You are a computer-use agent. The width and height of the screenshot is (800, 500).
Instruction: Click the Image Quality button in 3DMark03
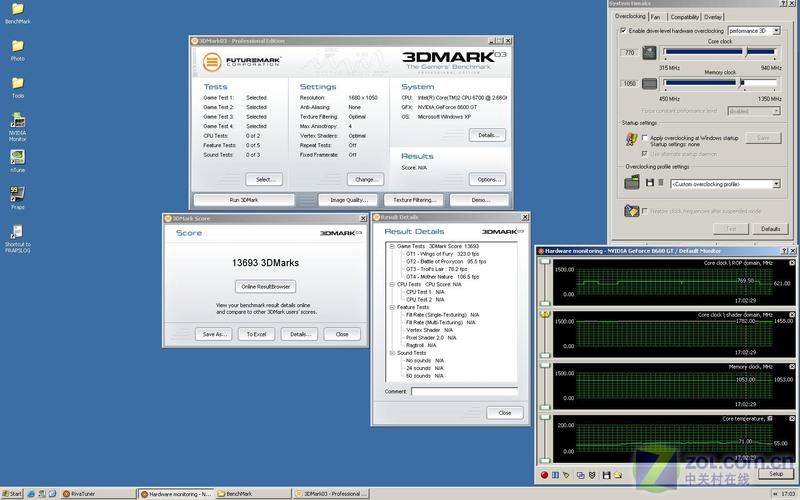[x=349, y=200]
